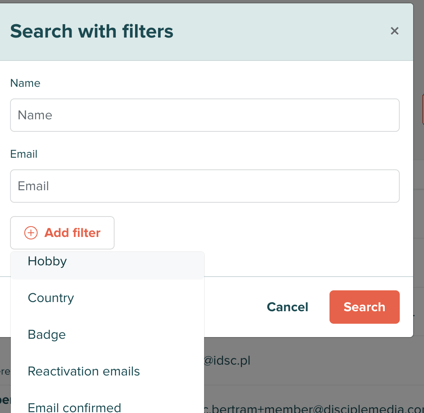Click the Search with filters heading
The width and height of the screenshot is (424, 413).
click(92, 31)
